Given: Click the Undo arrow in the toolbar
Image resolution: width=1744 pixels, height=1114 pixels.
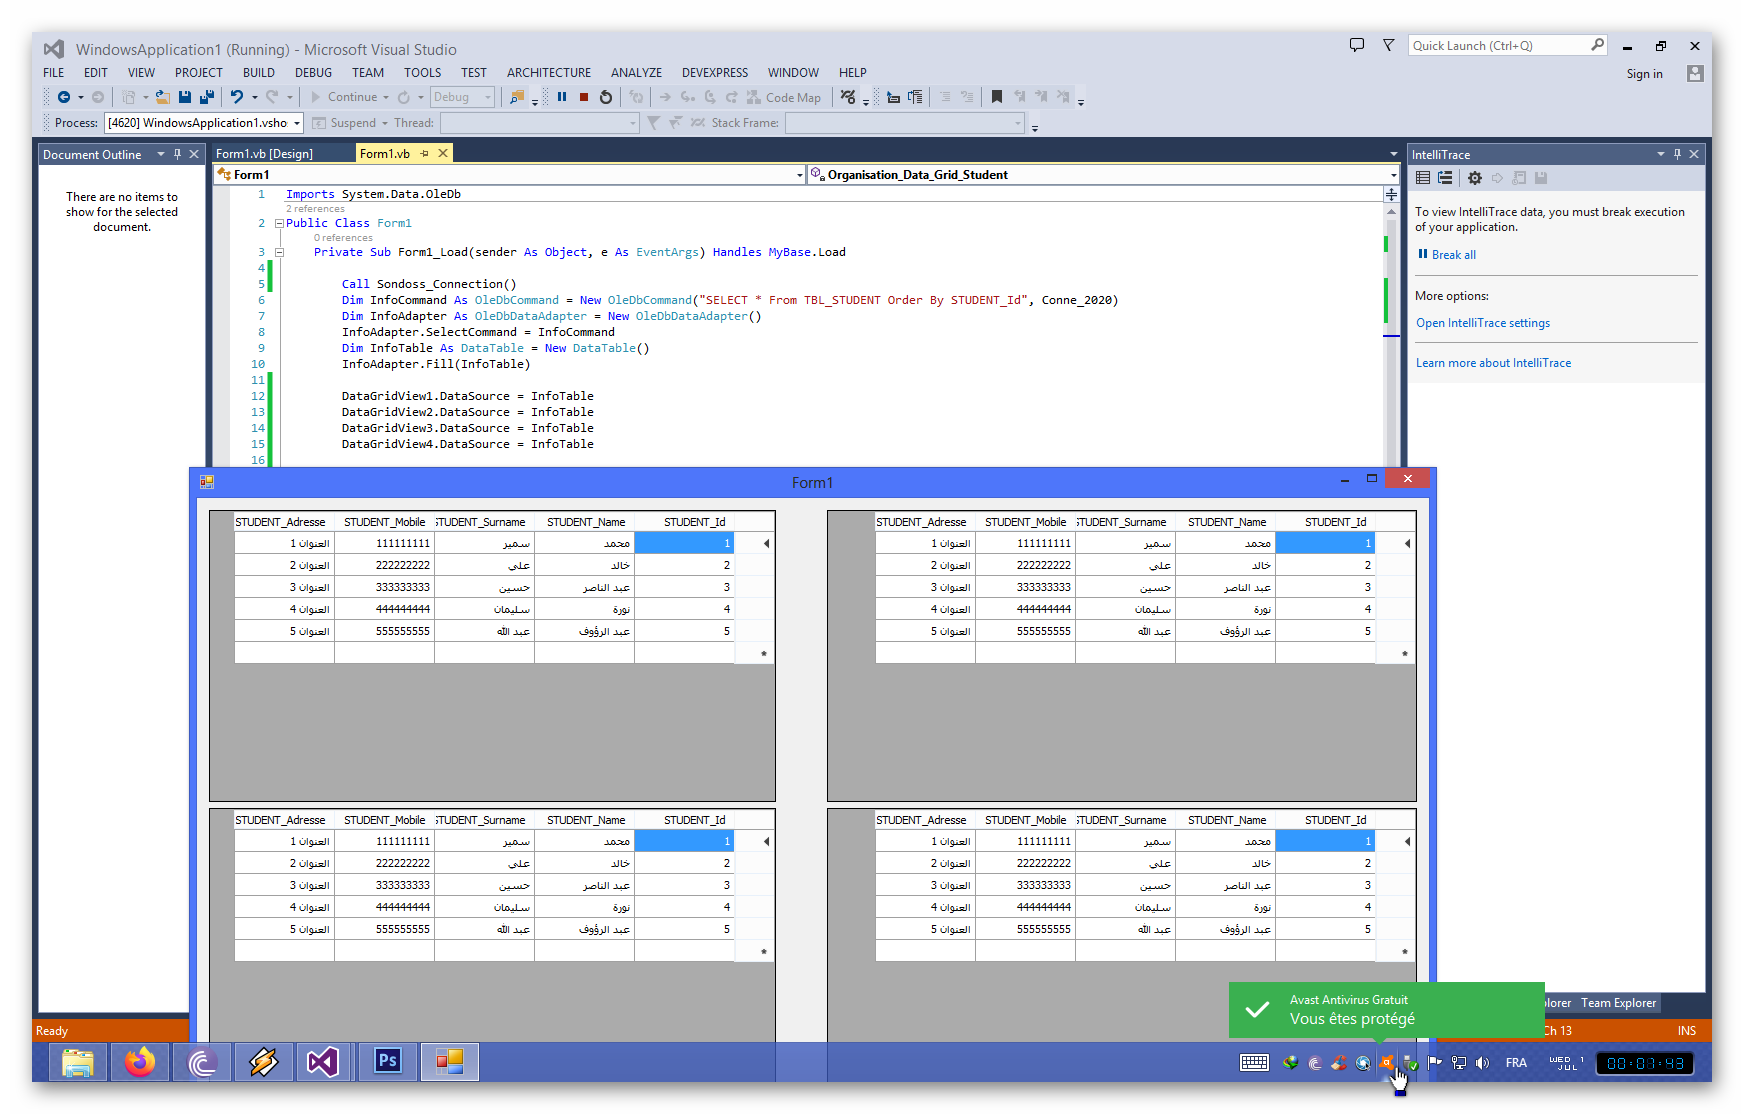Looking at the screenshot, I should coord(237,97).
